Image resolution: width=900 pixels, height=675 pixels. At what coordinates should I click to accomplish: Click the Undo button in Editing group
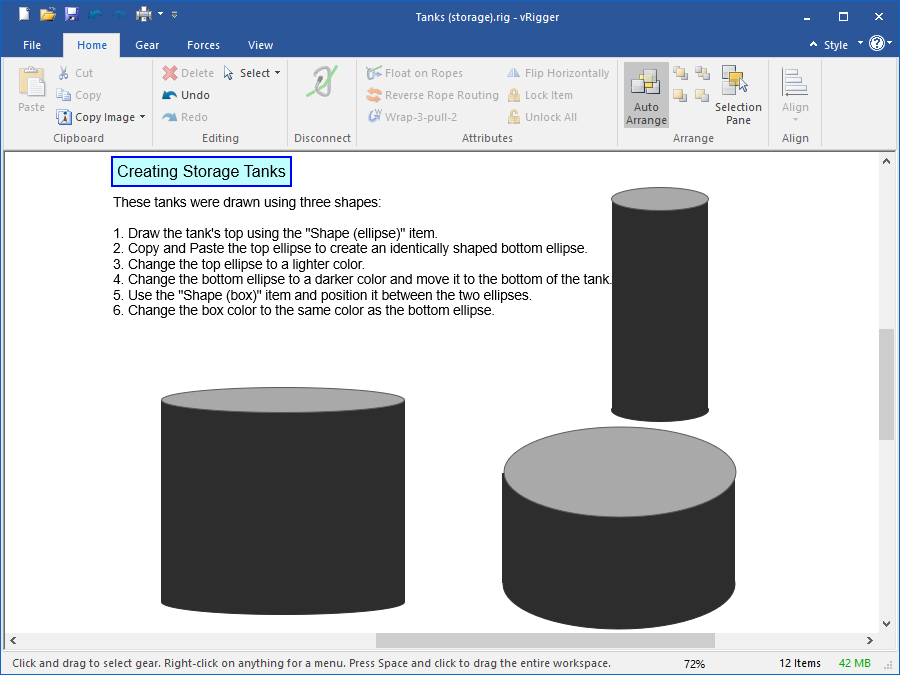coord(186,95)
